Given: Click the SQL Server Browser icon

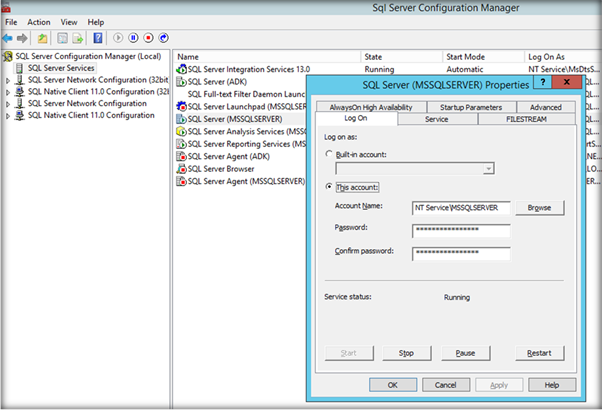Looking at the screenshot, I should [181, 169].
